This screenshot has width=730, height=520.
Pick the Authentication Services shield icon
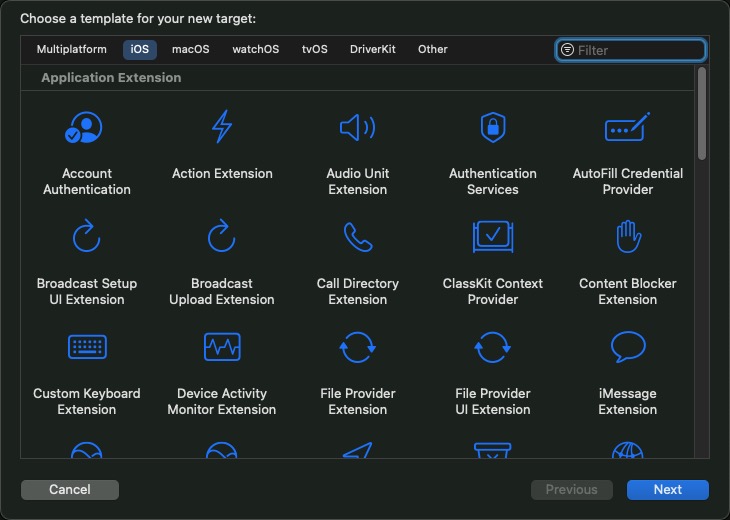493,127
